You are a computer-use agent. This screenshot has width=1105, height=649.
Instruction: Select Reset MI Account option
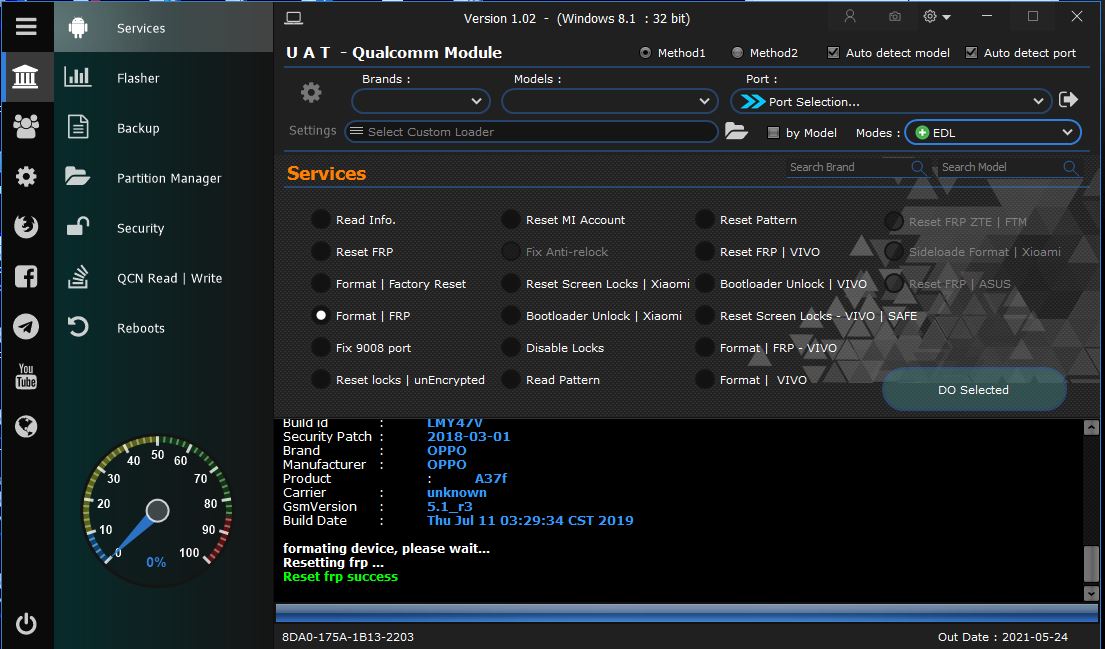tap(511, 220)
